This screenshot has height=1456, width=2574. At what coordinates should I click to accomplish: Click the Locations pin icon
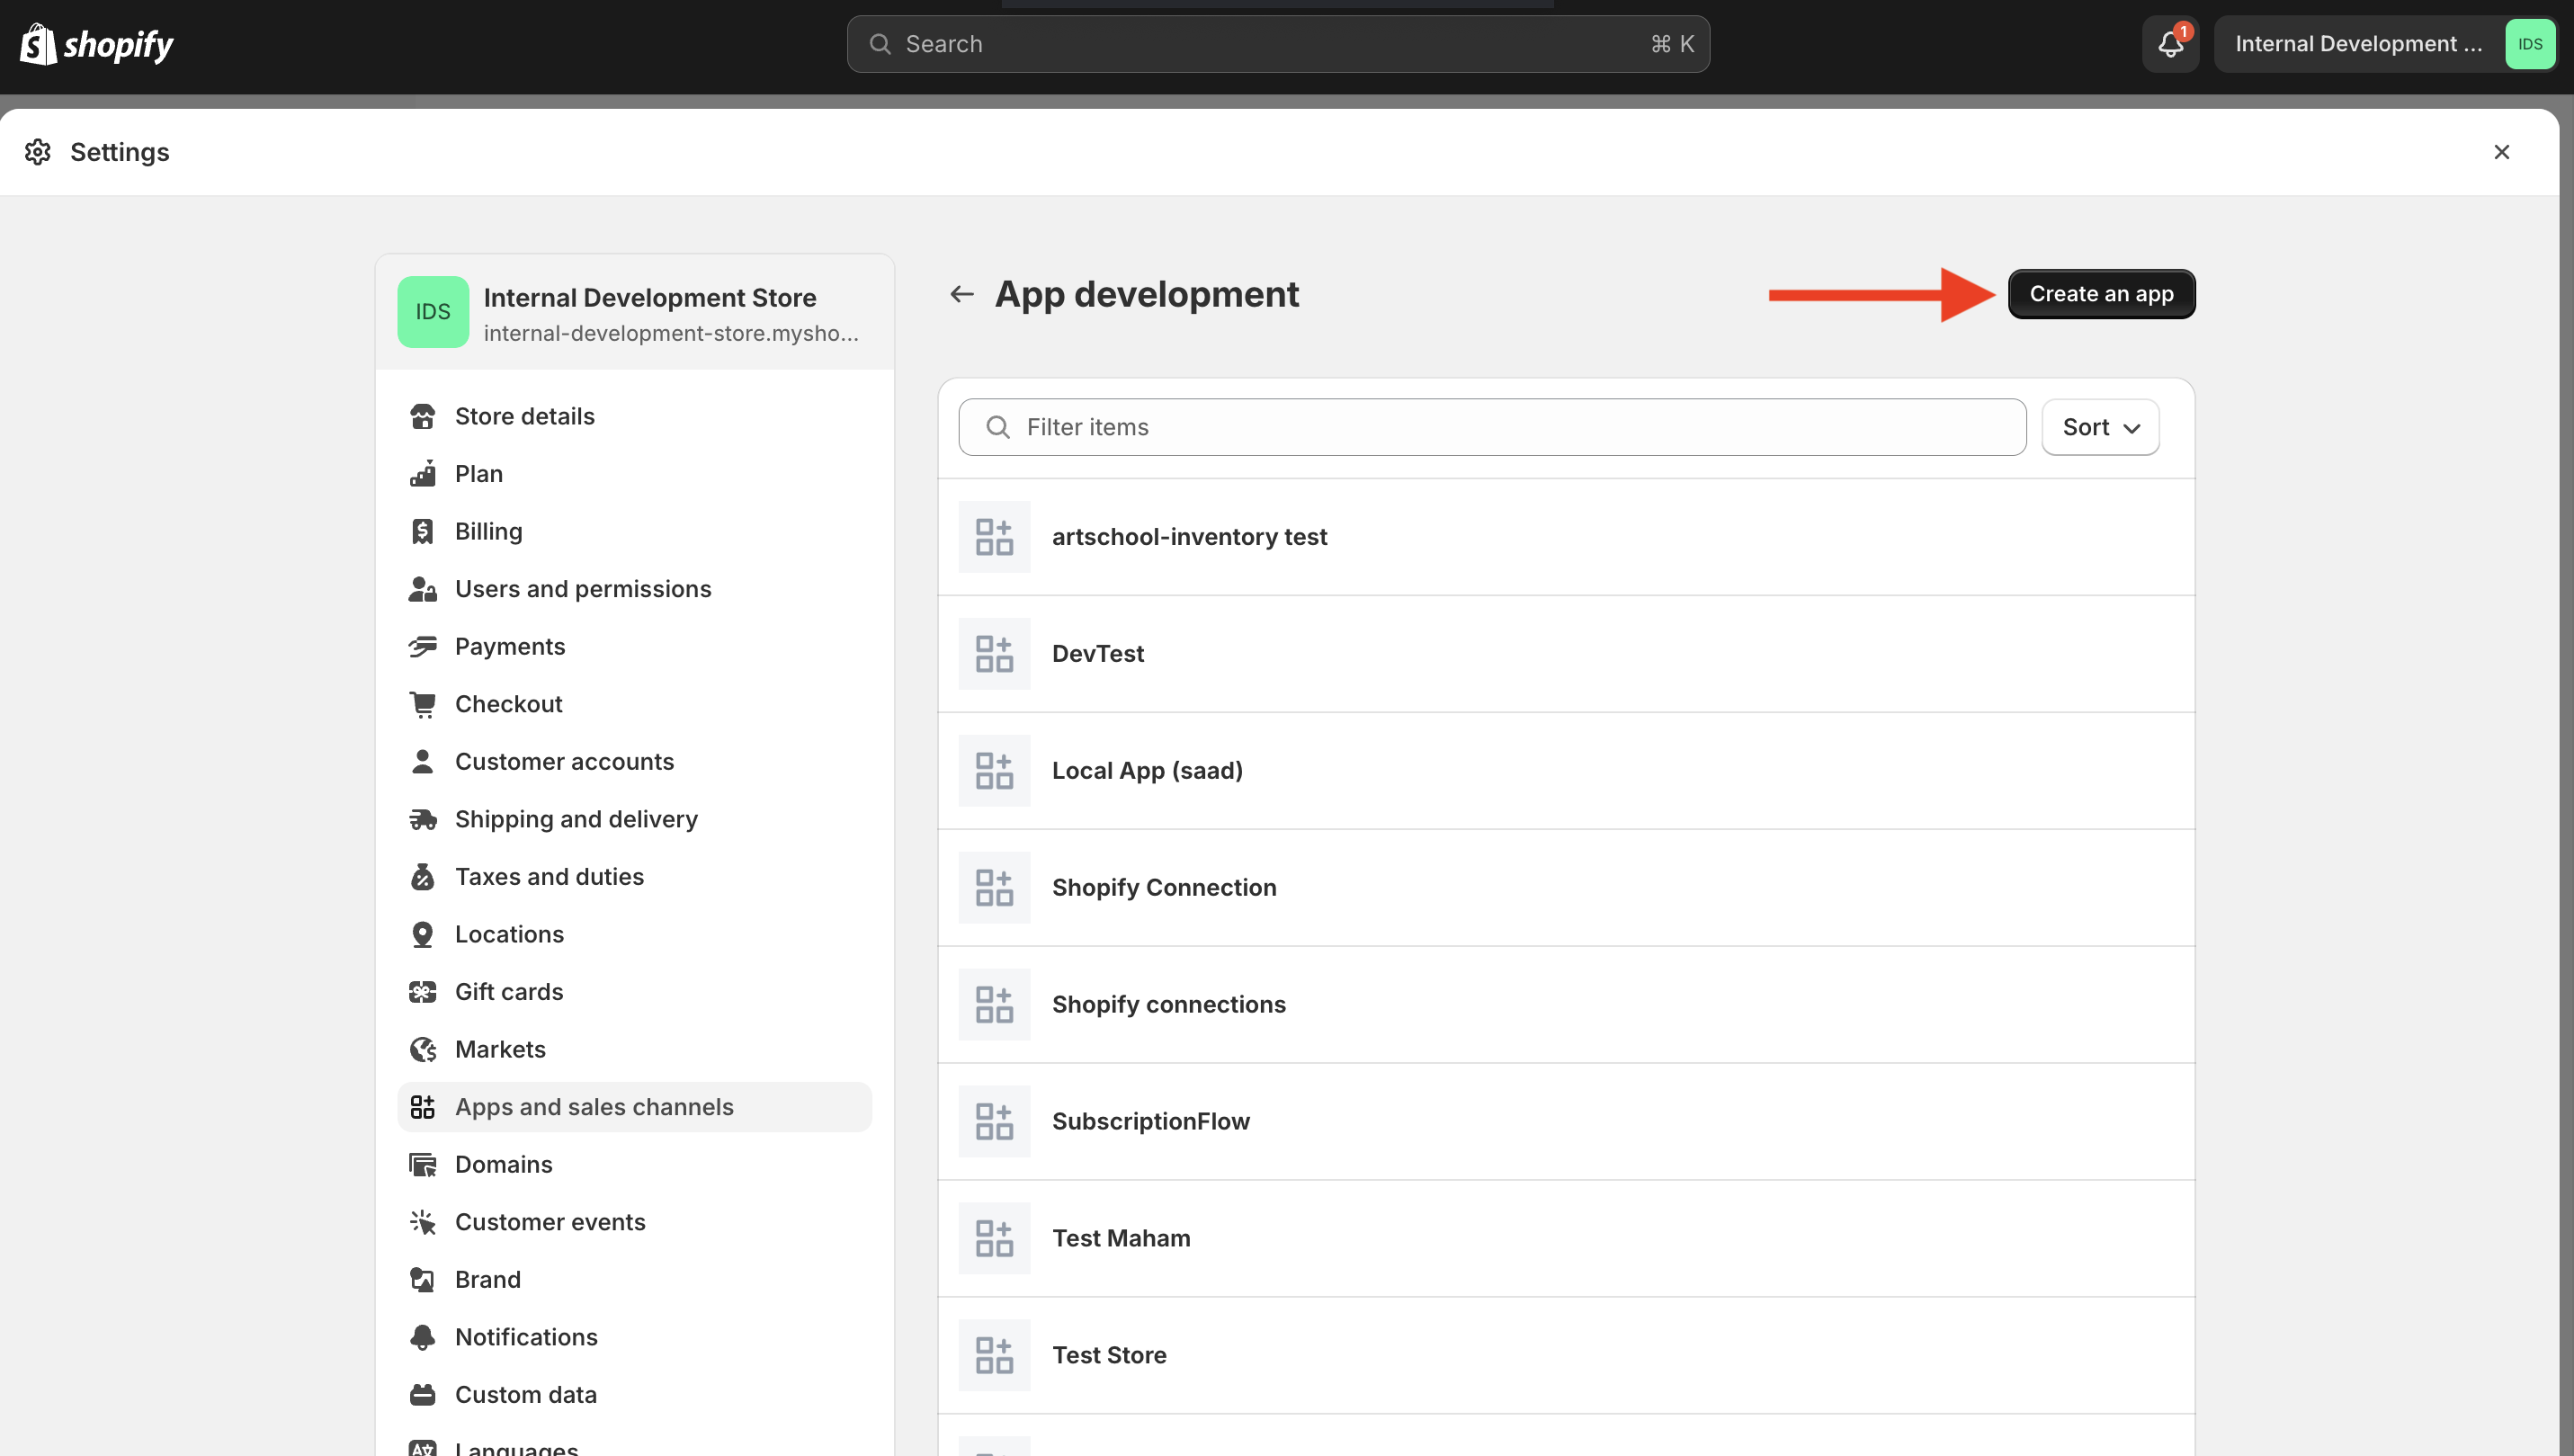click(x=422, y=934)
